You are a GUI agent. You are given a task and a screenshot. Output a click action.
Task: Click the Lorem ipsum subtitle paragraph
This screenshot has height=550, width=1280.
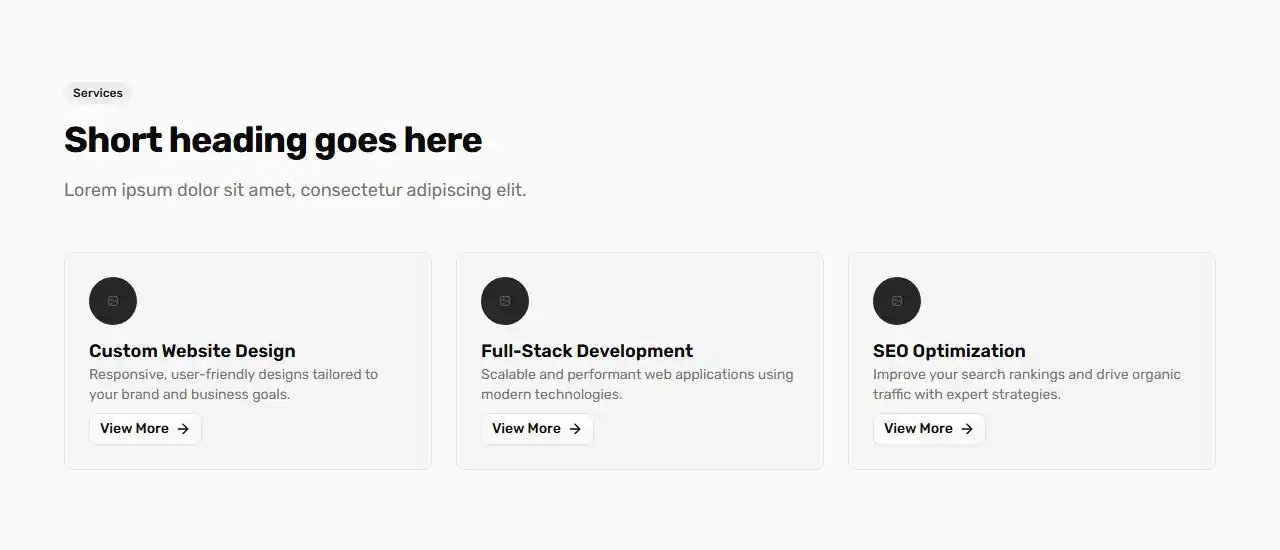pyautogui.click(x=295, y=190)
